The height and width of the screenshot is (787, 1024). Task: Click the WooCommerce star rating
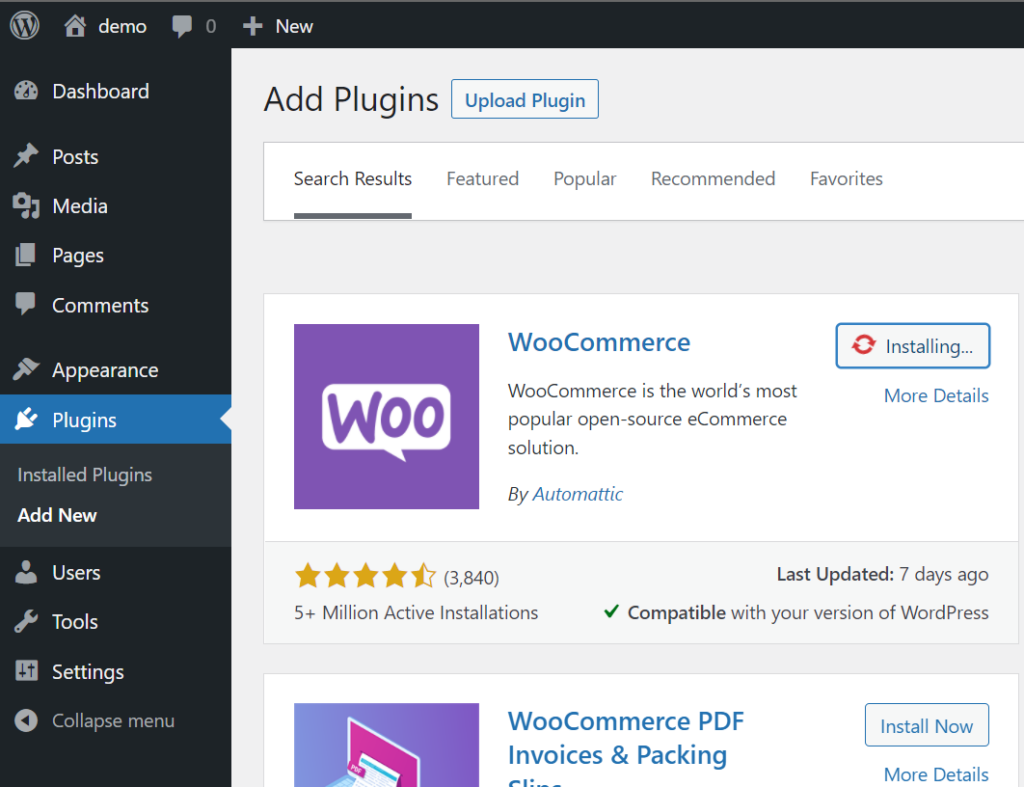click(x=364, y=577)
